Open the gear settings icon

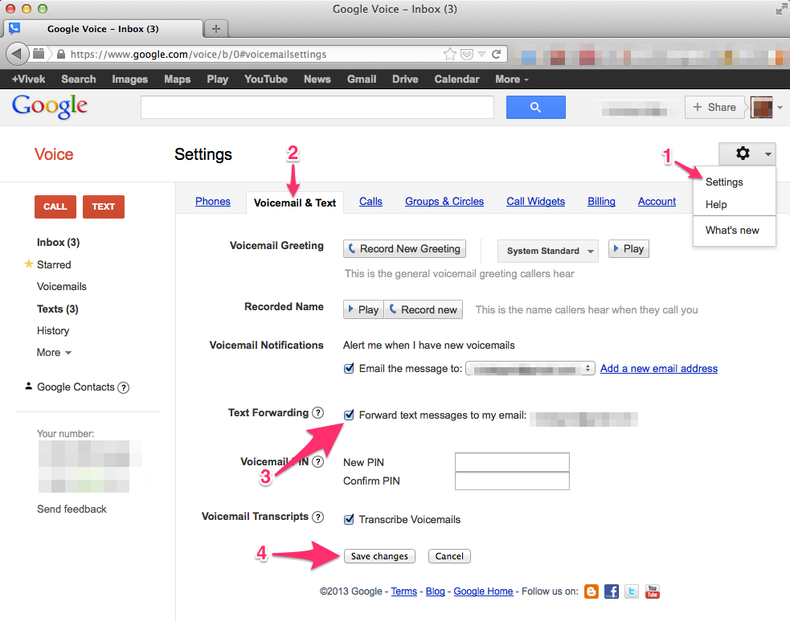point(743,153)
